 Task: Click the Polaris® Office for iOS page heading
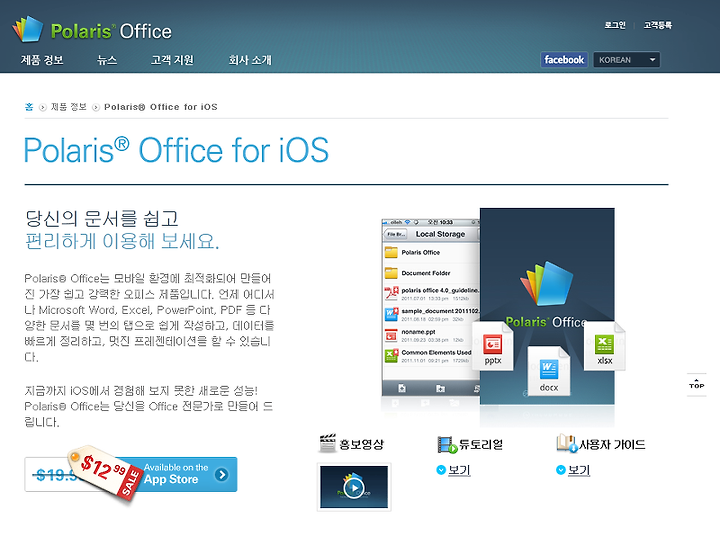(x=176, y=150)
